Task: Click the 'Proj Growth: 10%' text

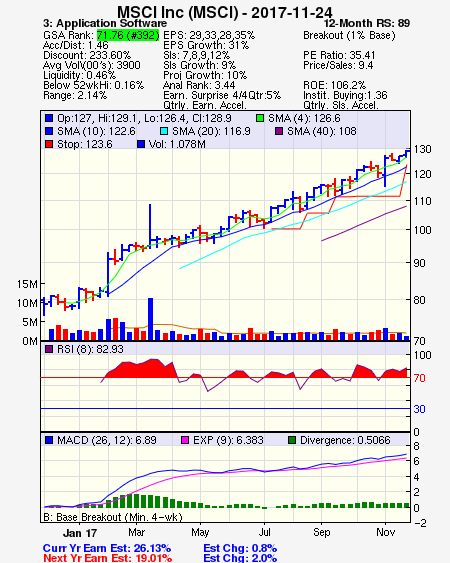Action: click(205, 75)
